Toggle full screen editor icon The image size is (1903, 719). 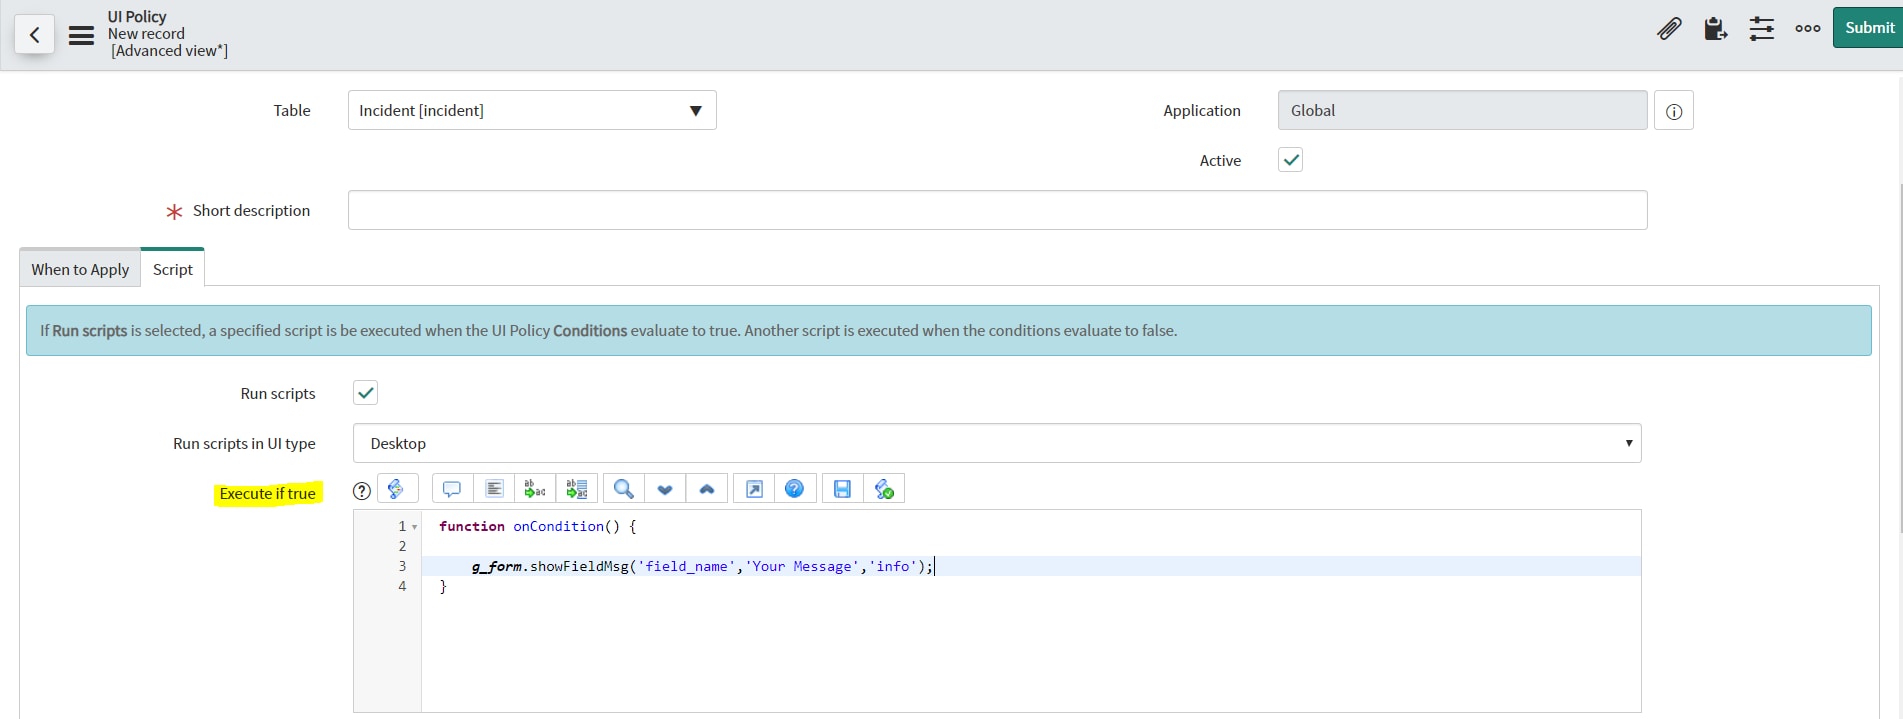[x=754, y=489]
